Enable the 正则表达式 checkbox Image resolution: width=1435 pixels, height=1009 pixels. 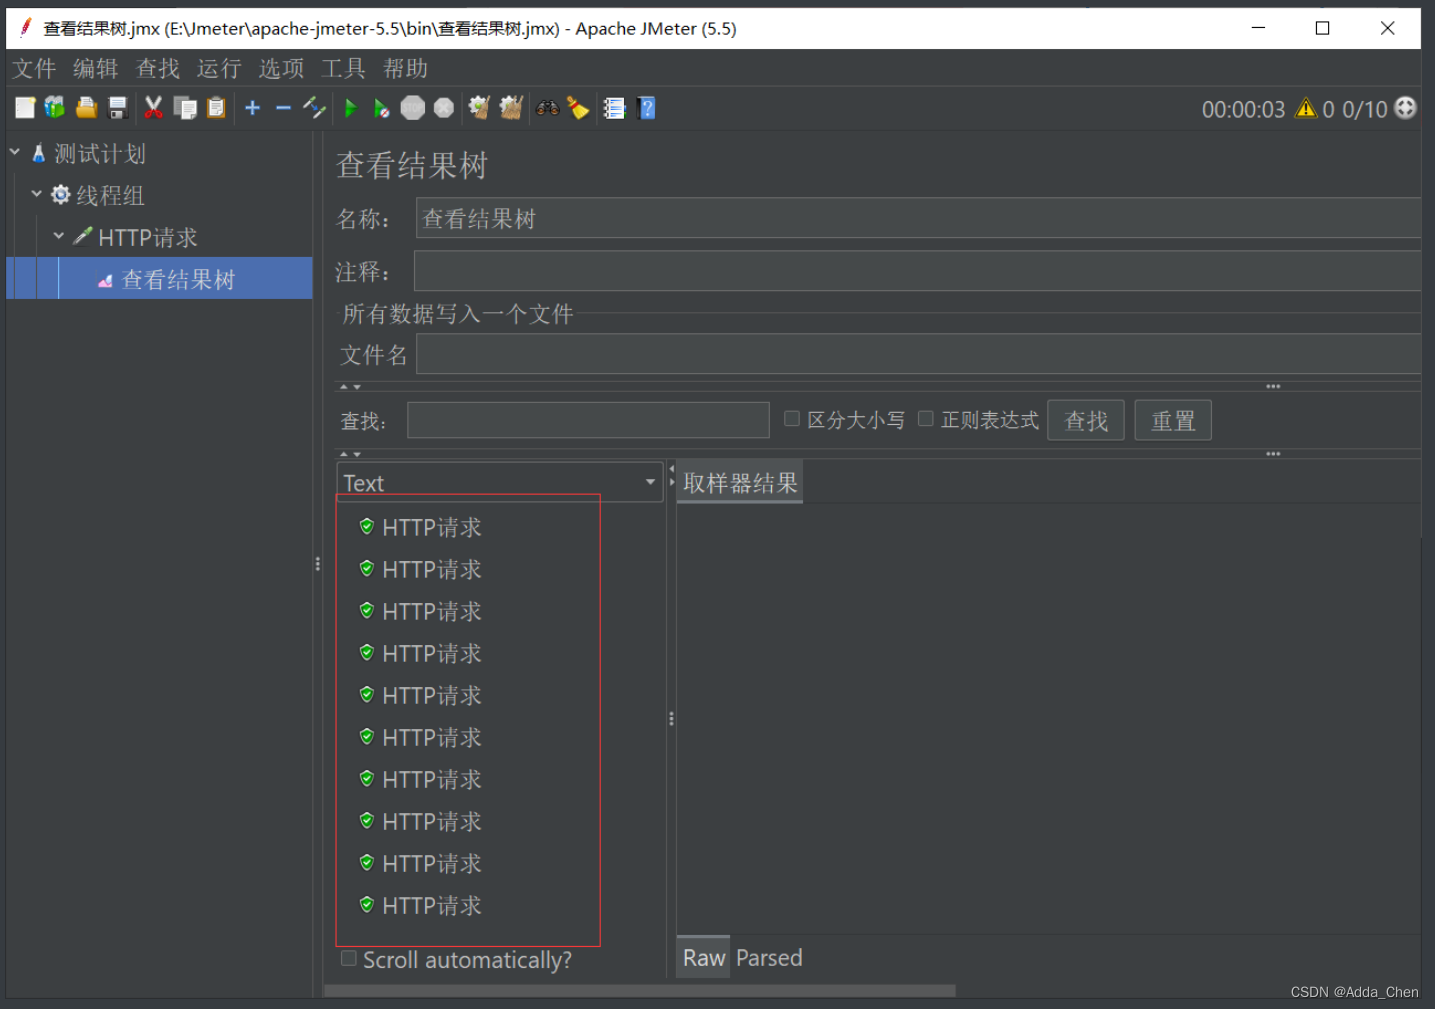click(x=926, y=419)
